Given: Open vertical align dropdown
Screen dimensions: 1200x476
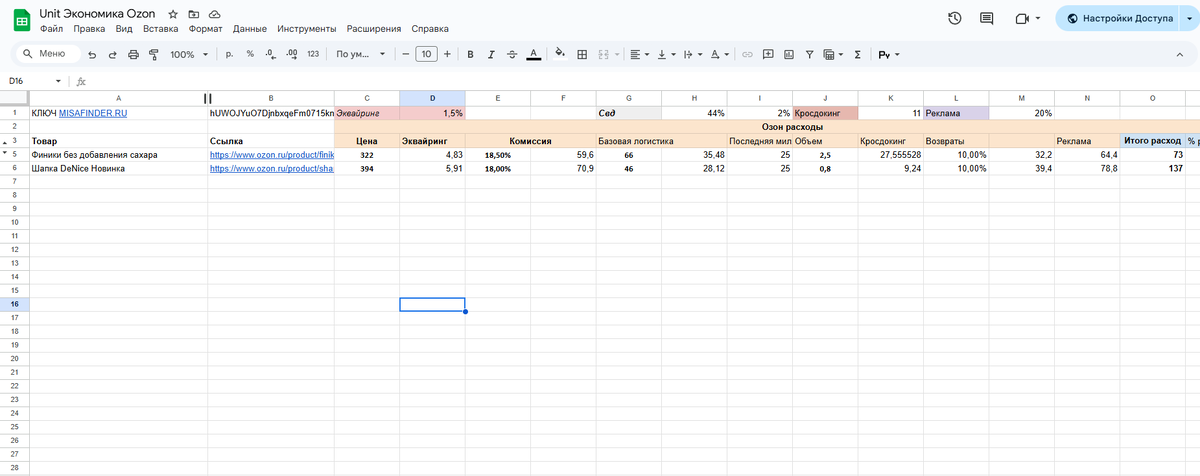Looking at the screenshot, I should 666,54.
